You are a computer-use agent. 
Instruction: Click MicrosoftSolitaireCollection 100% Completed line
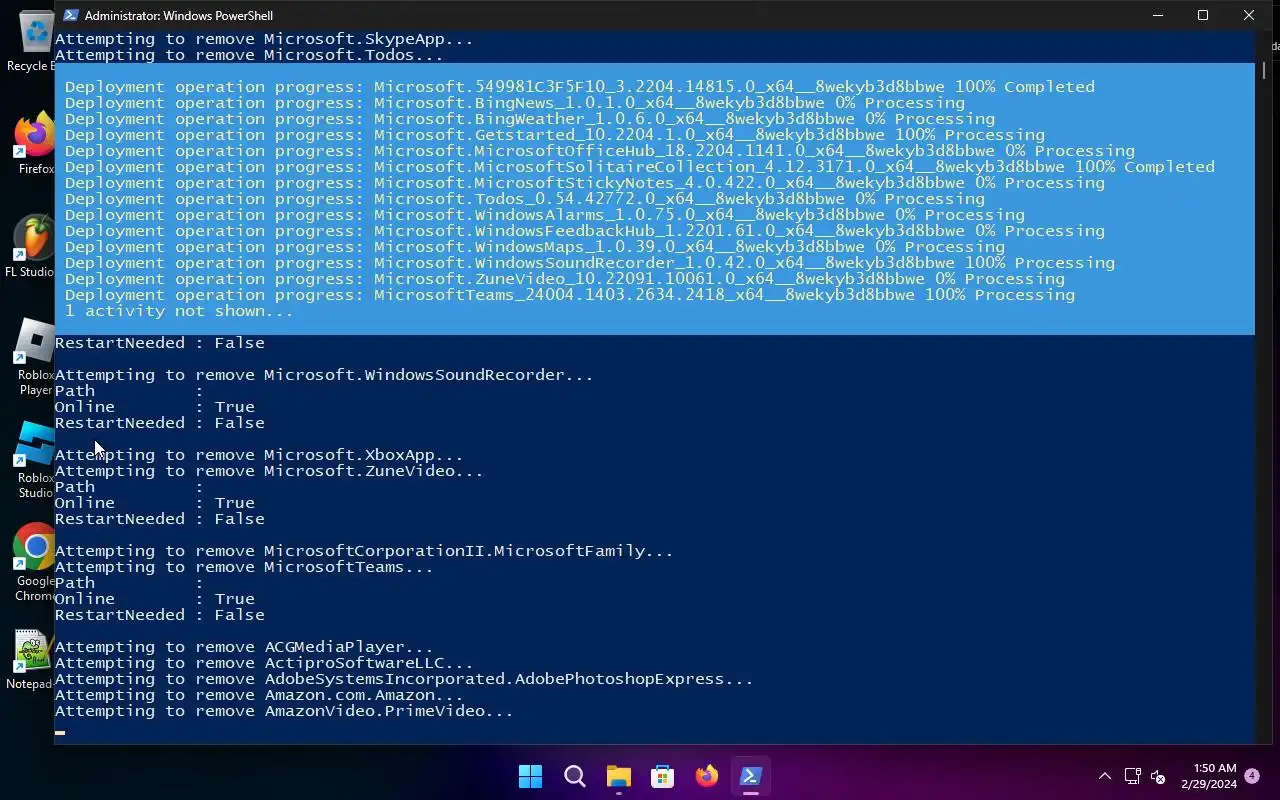click(640, 167)
